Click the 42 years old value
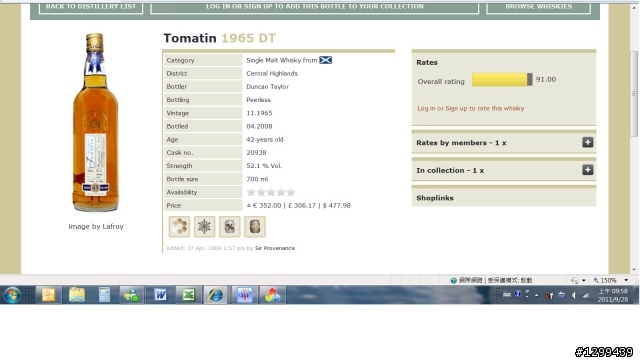 (264, 140)
